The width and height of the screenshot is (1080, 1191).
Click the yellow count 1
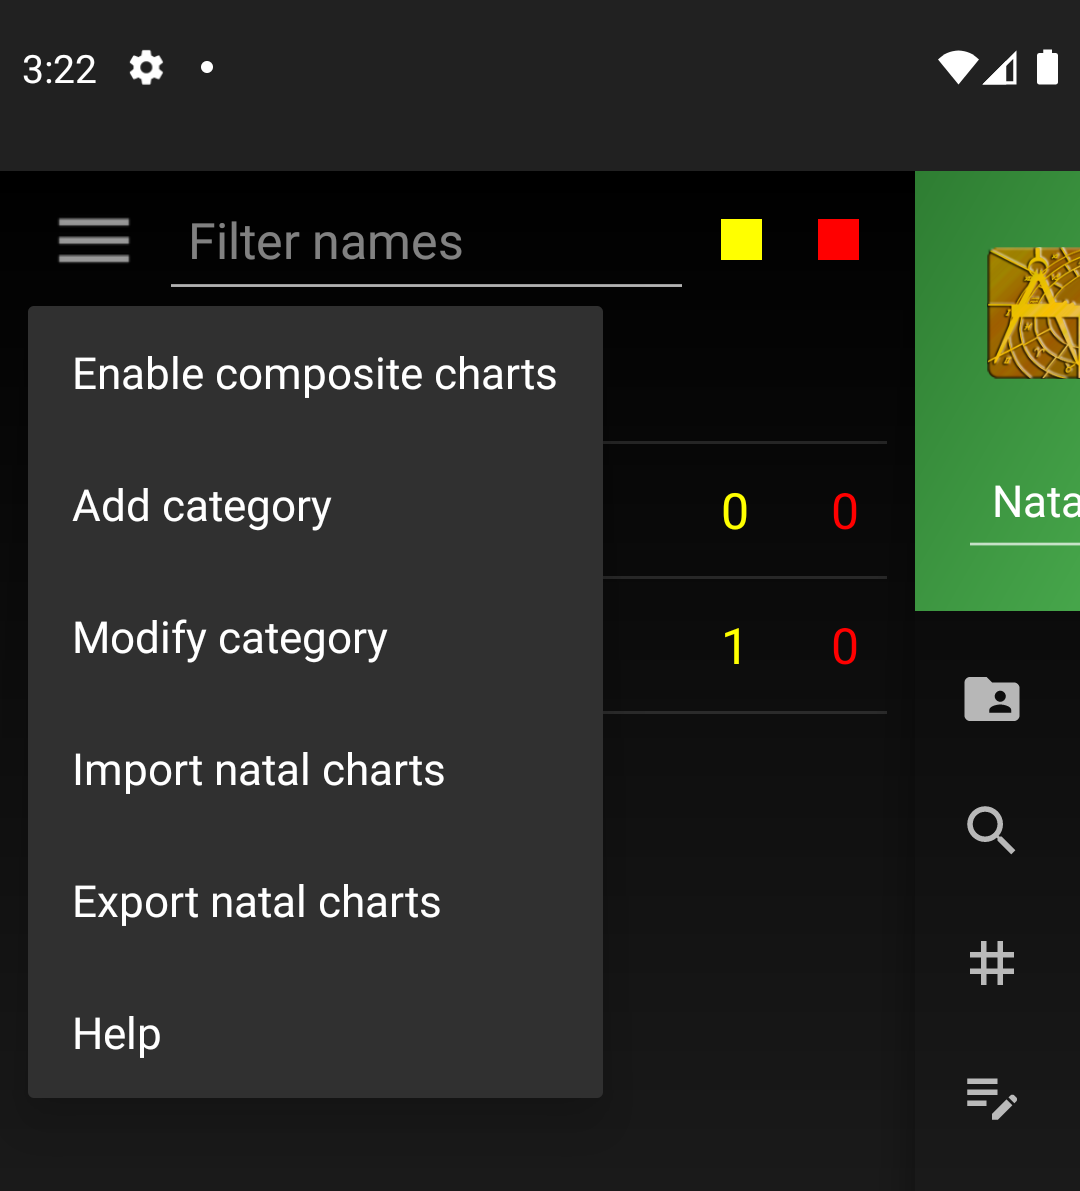(x=734, y=646)
